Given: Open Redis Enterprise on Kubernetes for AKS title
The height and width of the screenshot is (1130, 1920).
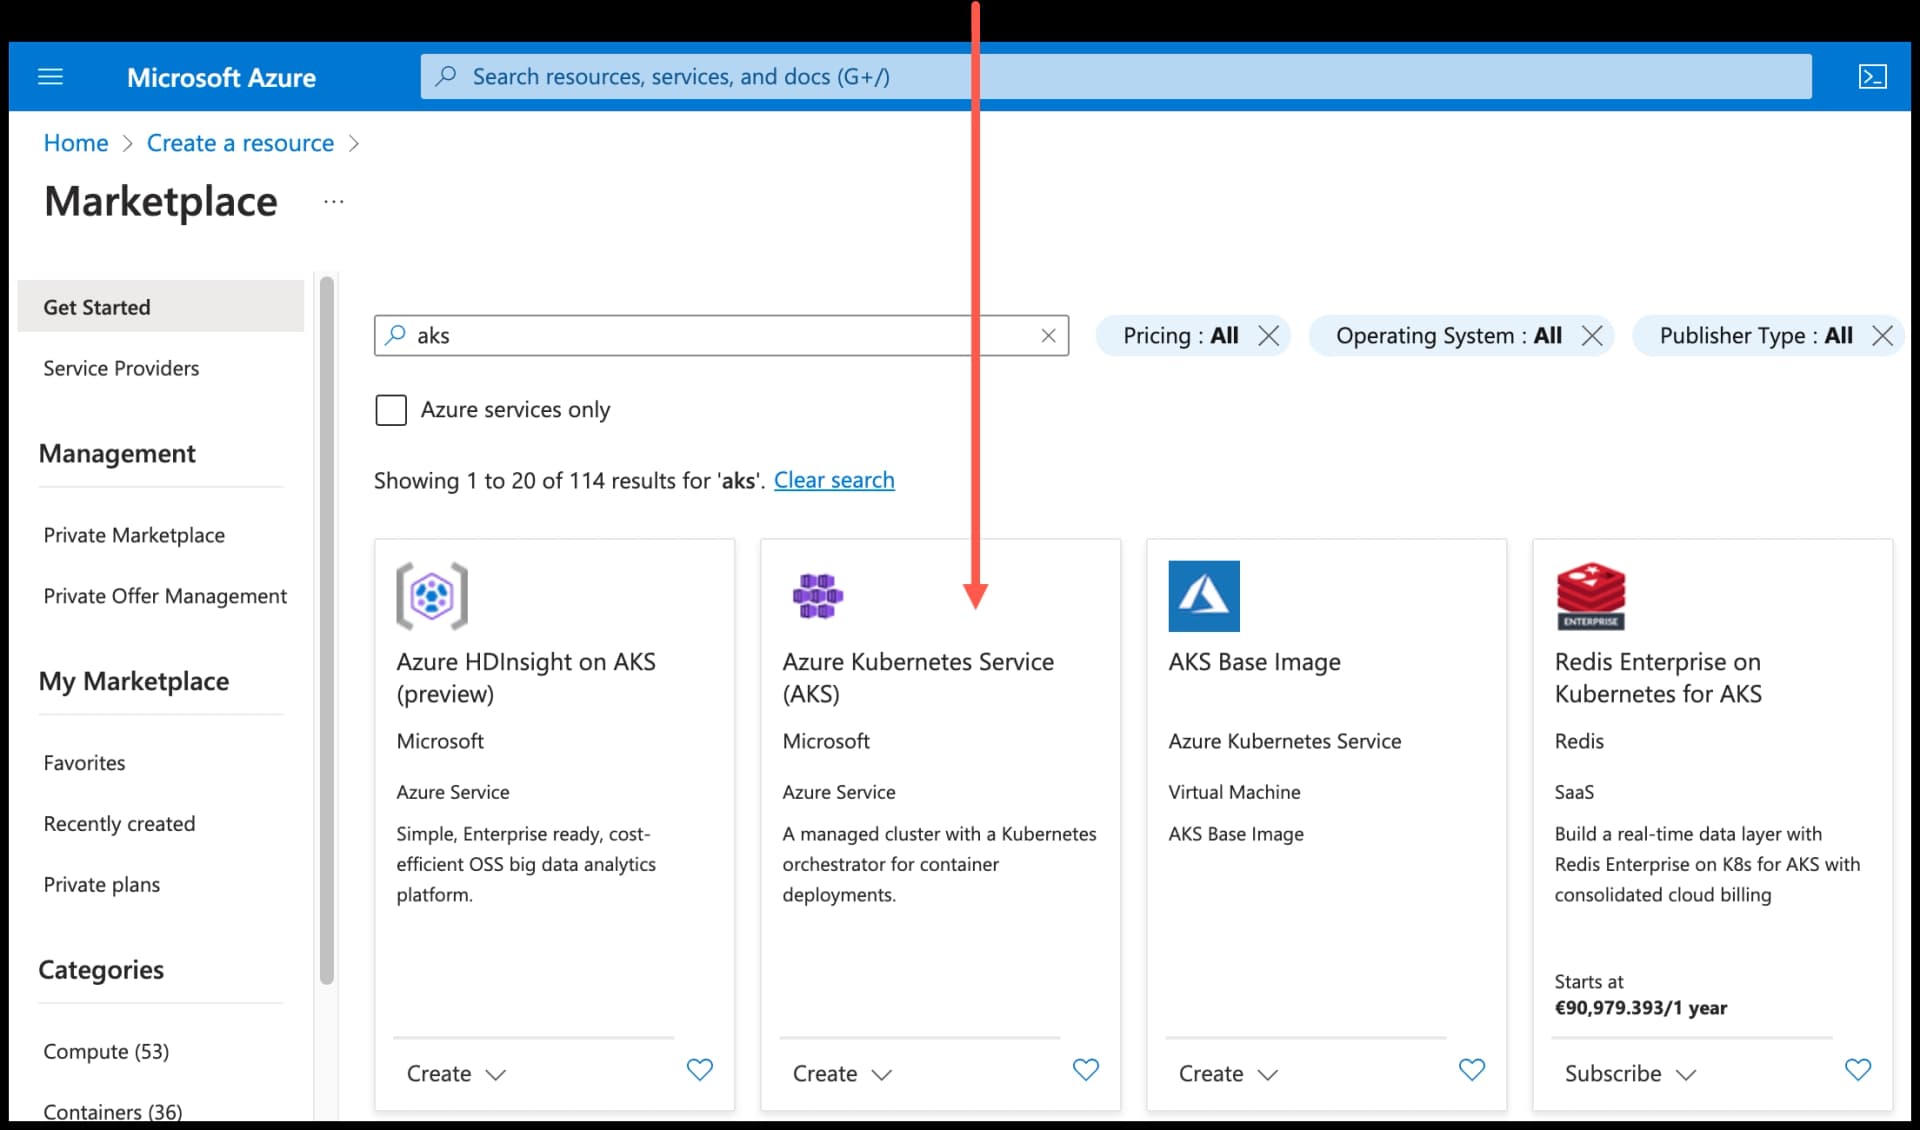Looking at the screenshot, I should coord(1658,678).
